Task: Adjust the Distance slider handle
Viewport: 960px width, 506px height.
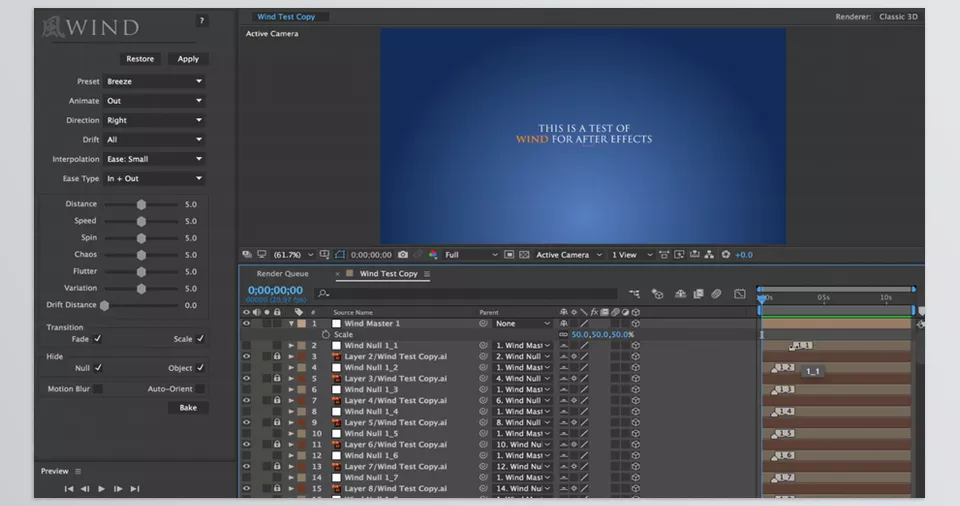Action: coord(141,205)
